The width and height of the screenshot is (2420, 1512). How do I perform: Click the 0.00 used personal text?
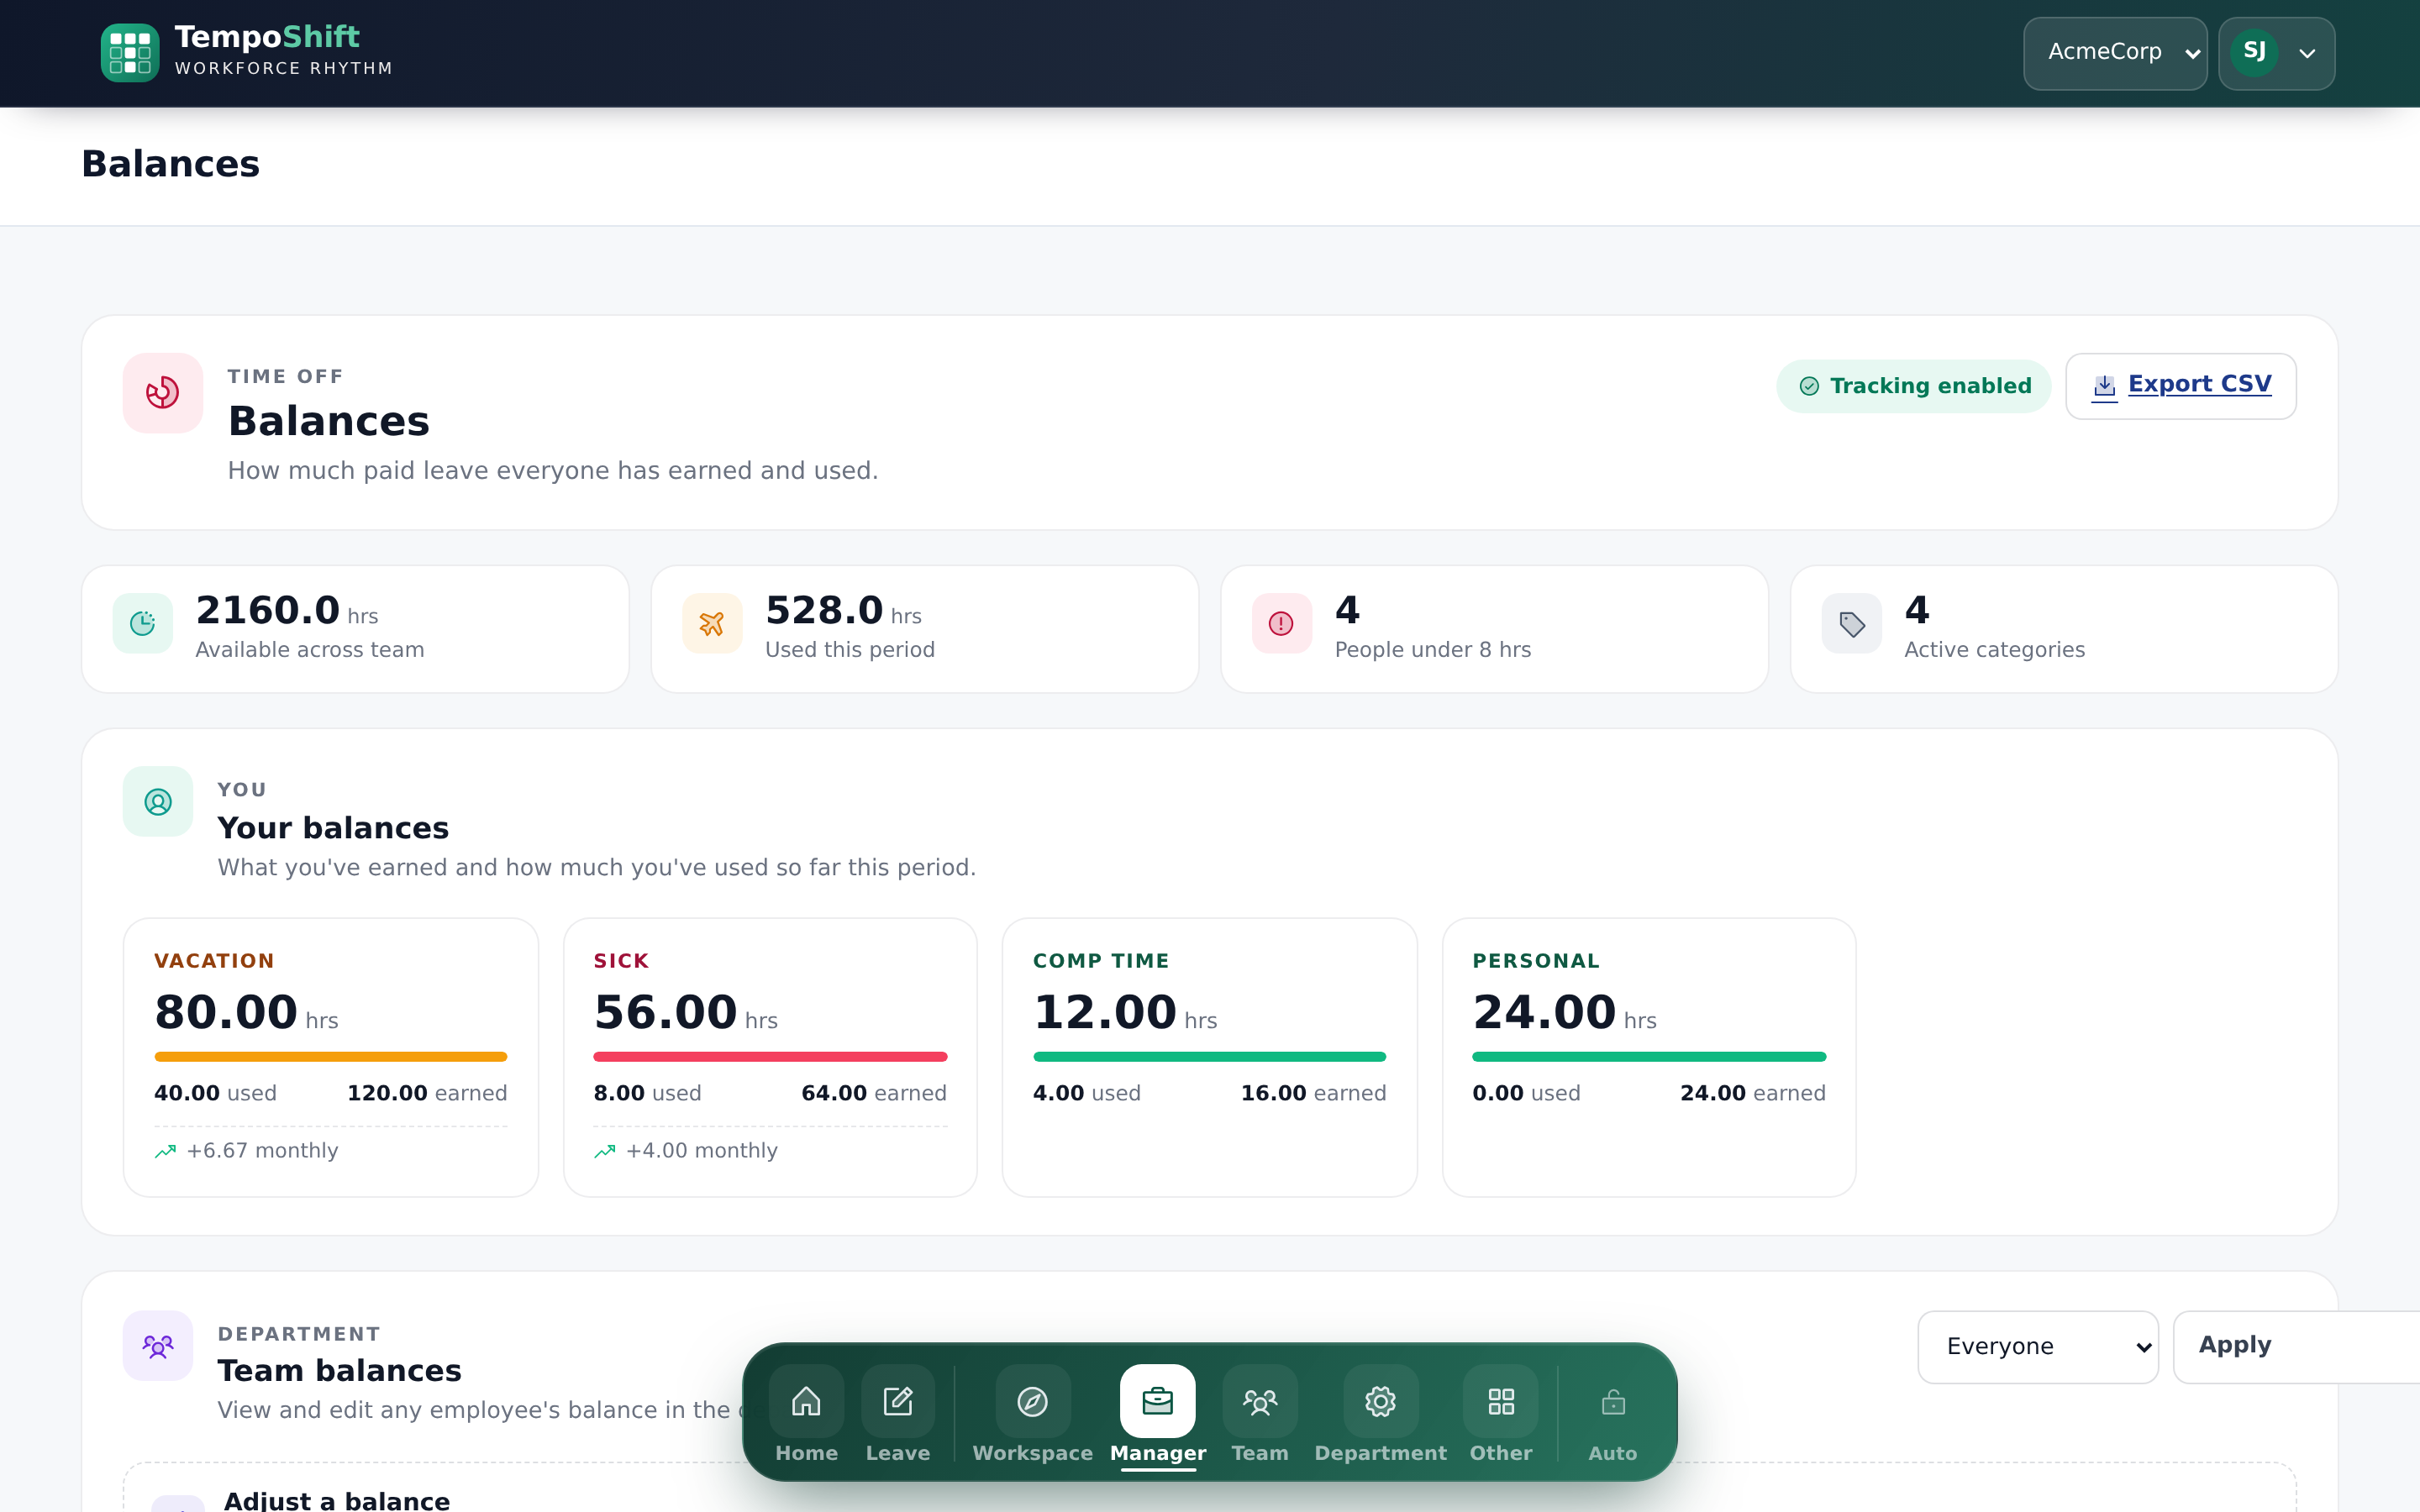click(x=1526, y=1093)
